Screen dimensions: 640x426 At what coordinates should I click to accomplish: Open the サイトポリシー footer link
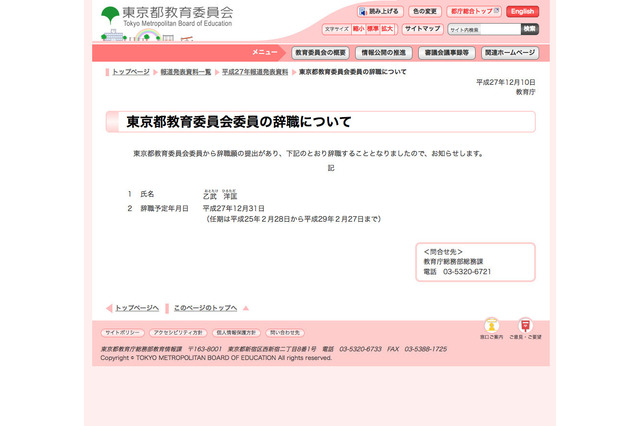[x=122, y=333]
